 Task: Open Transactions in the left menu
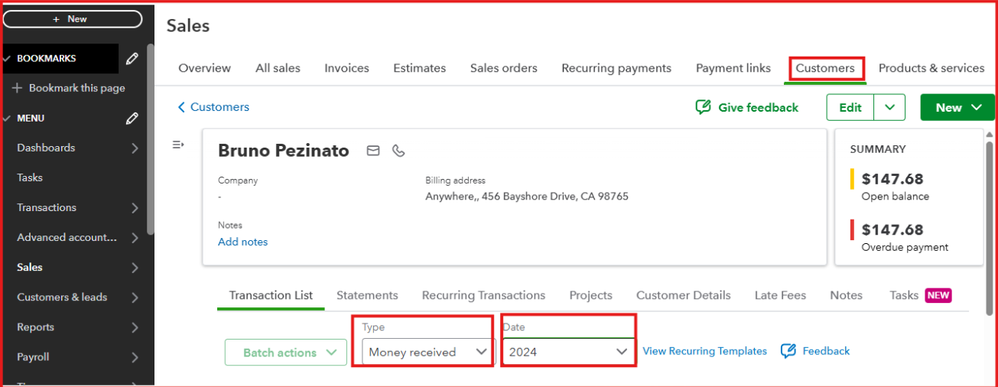46,208
